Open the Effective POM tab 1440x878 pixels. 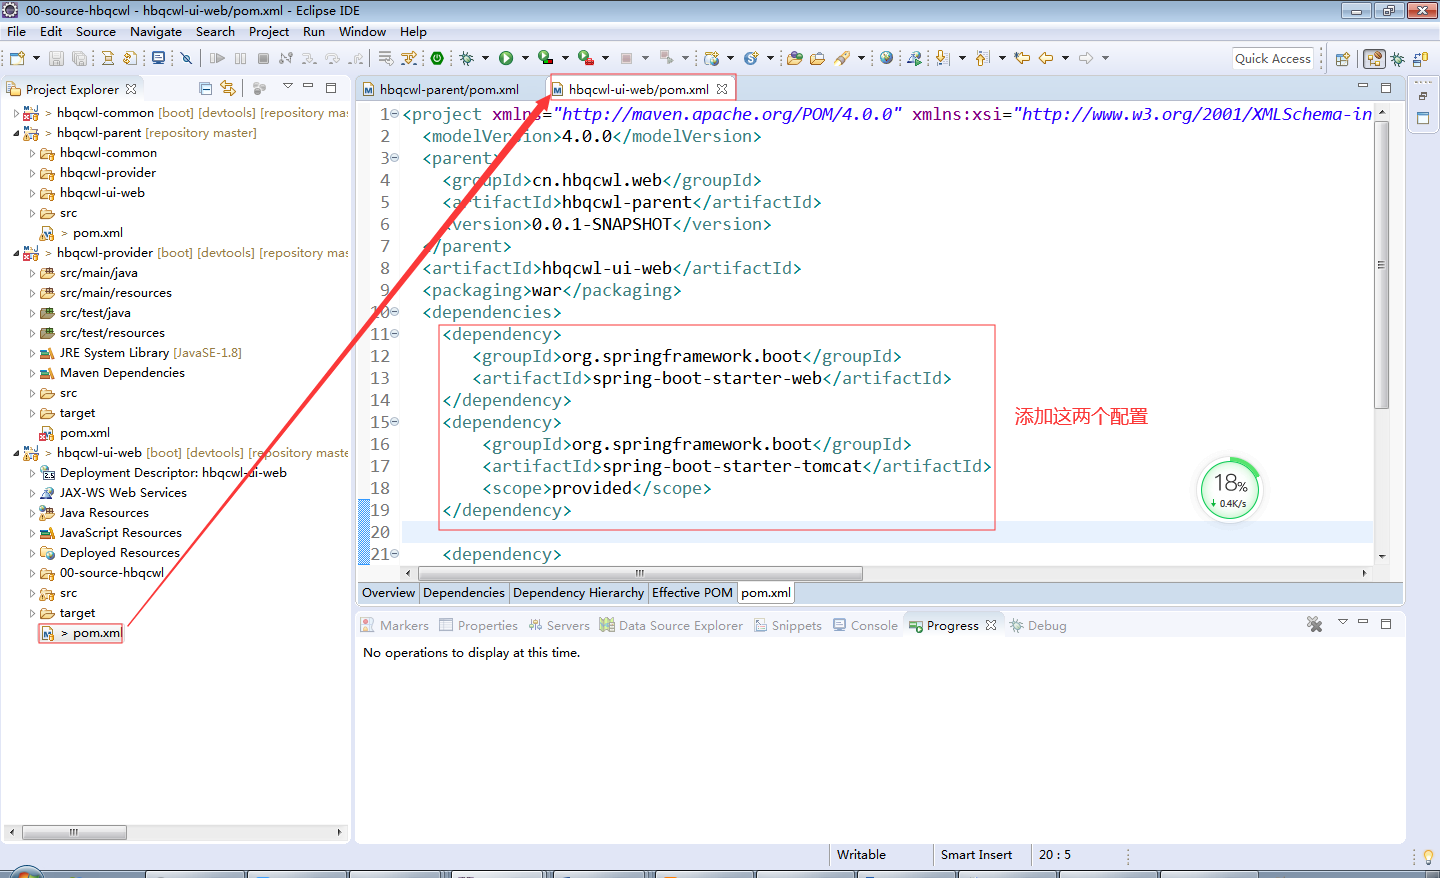tap(692, 592)
